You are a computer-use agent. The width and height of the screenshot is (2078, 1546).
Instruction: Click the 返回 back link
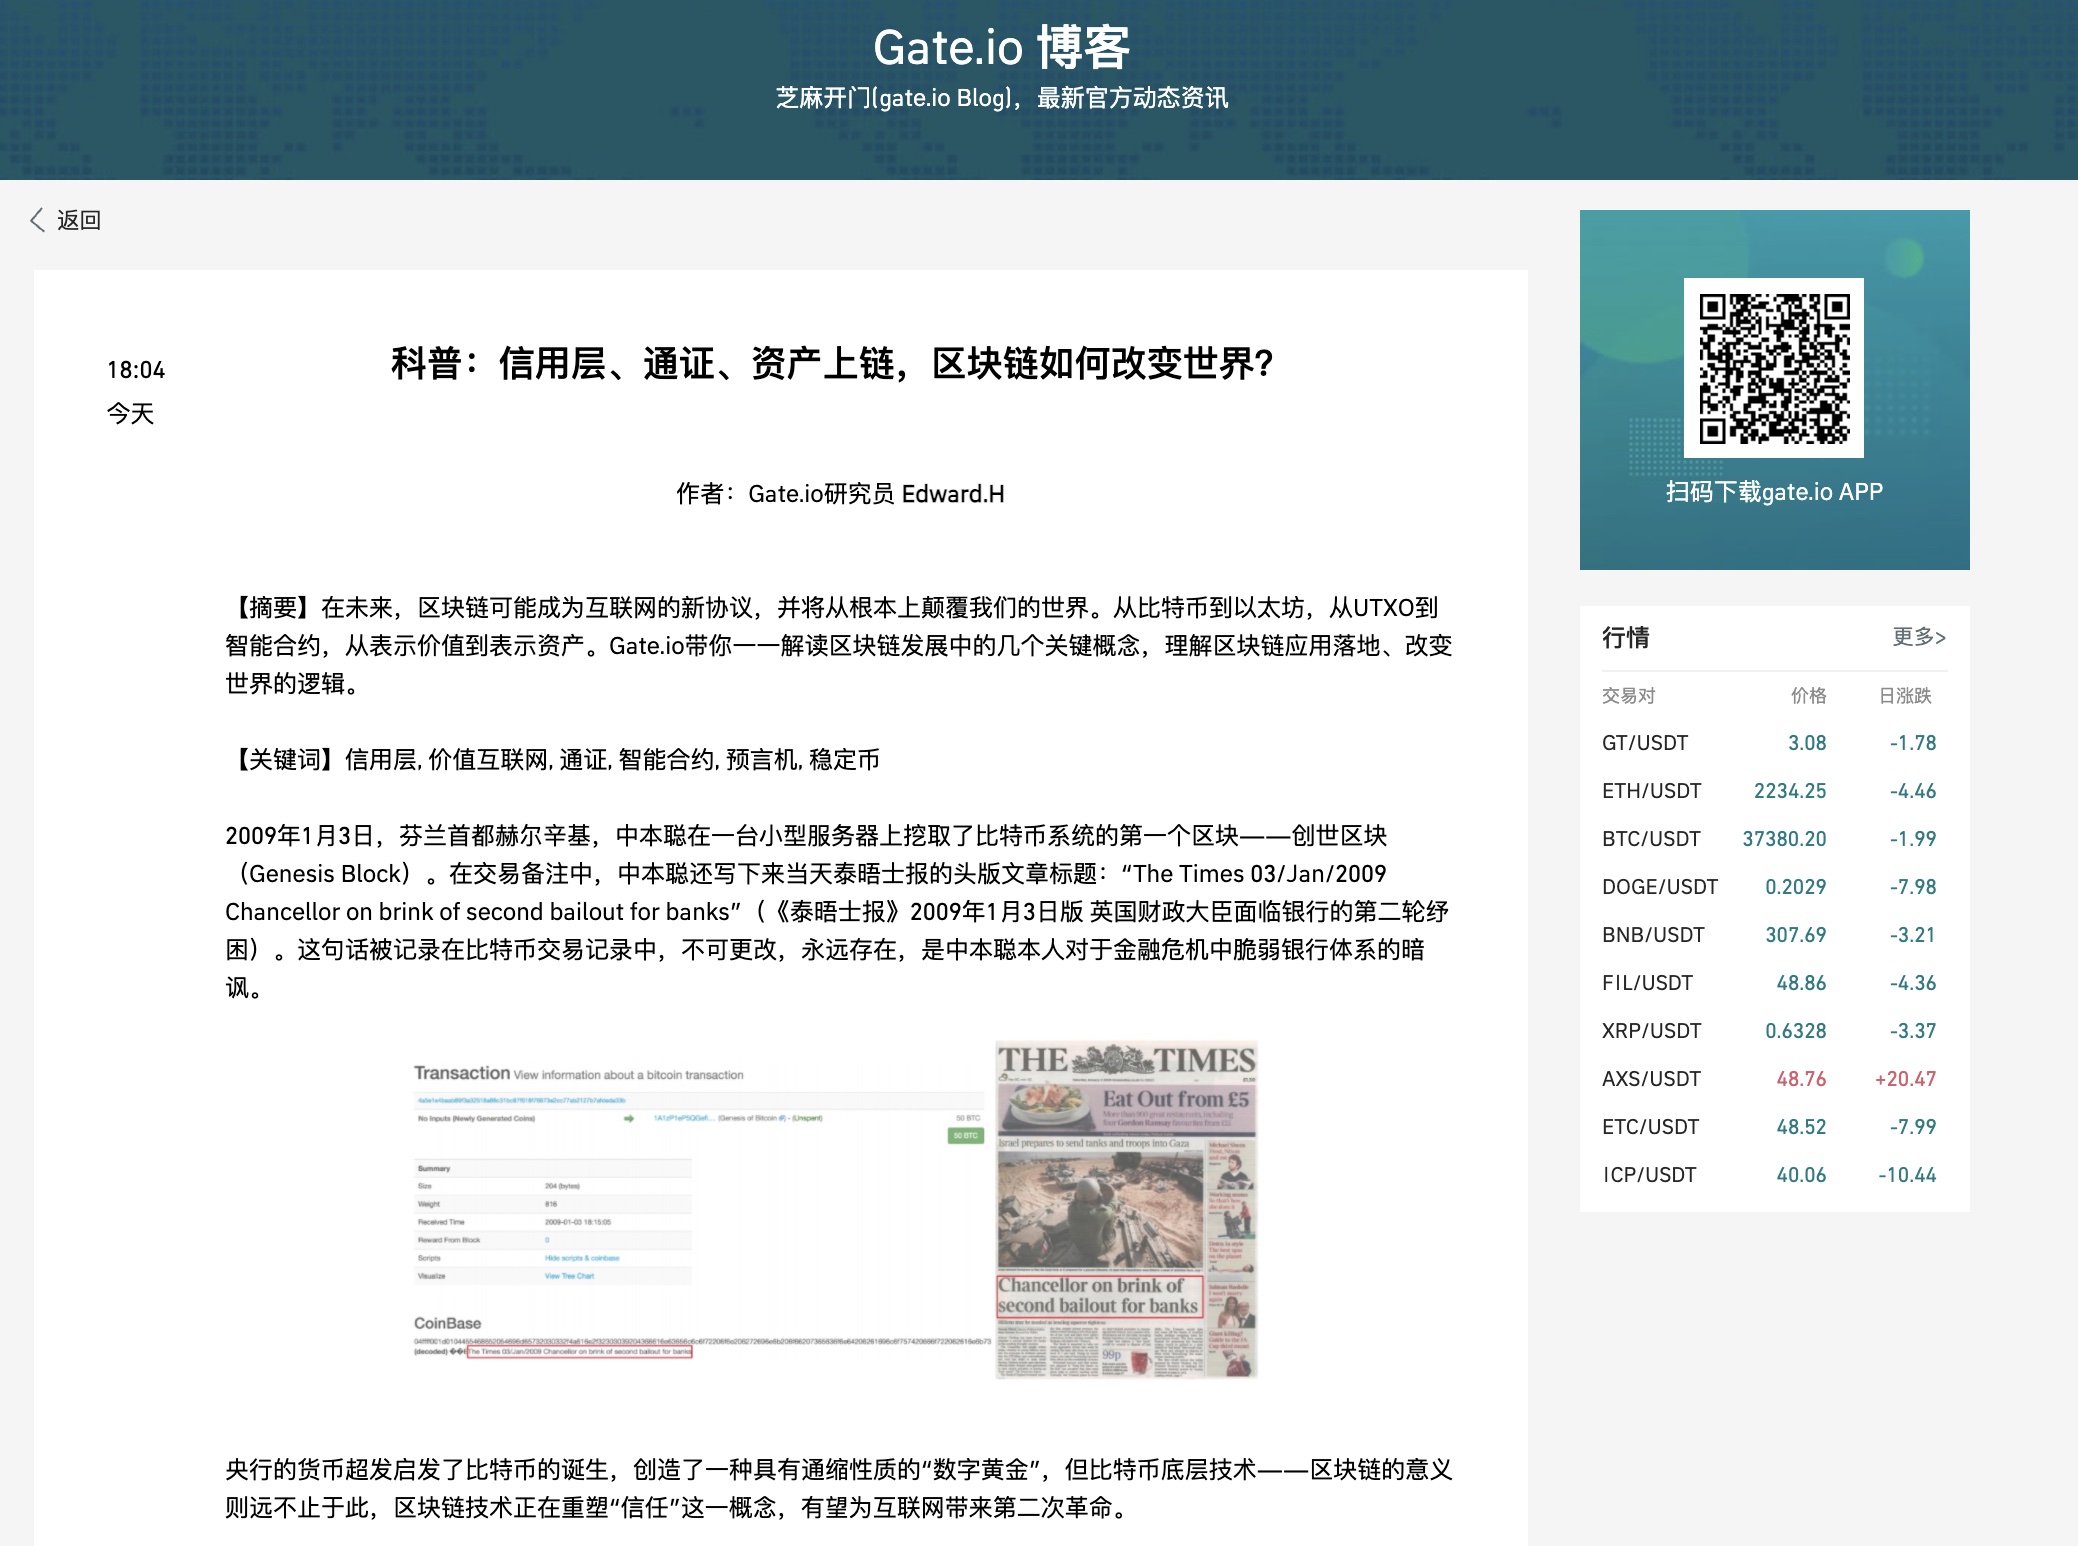pyautogui.click(x=79, y=220)
